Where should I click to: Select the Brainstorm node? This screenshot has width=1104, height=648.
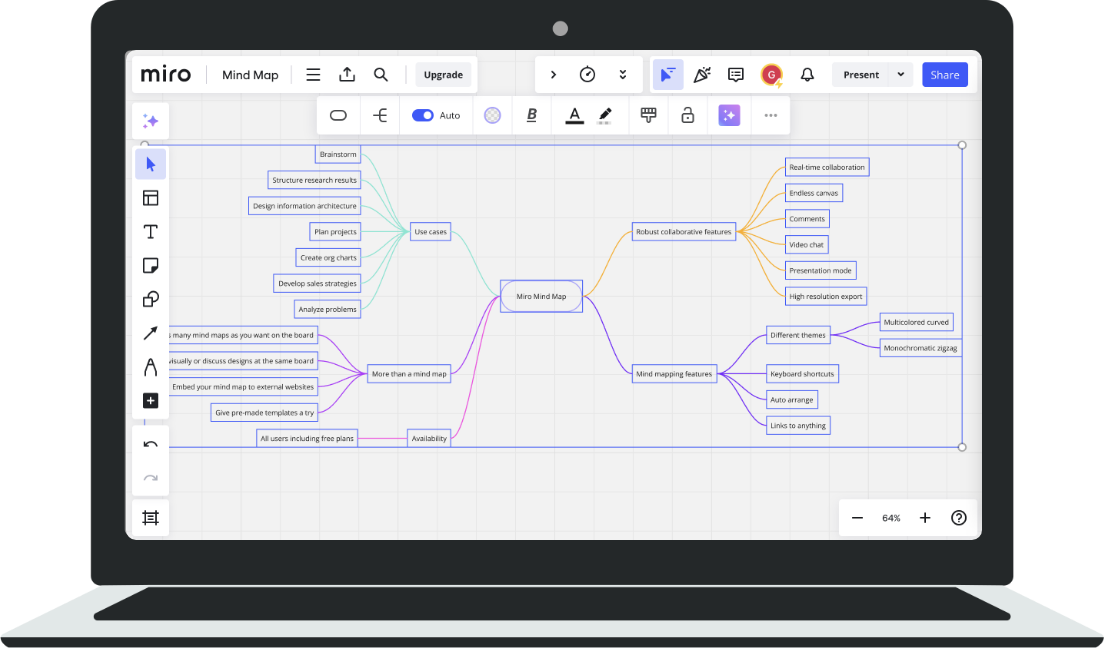pos(338,154)
